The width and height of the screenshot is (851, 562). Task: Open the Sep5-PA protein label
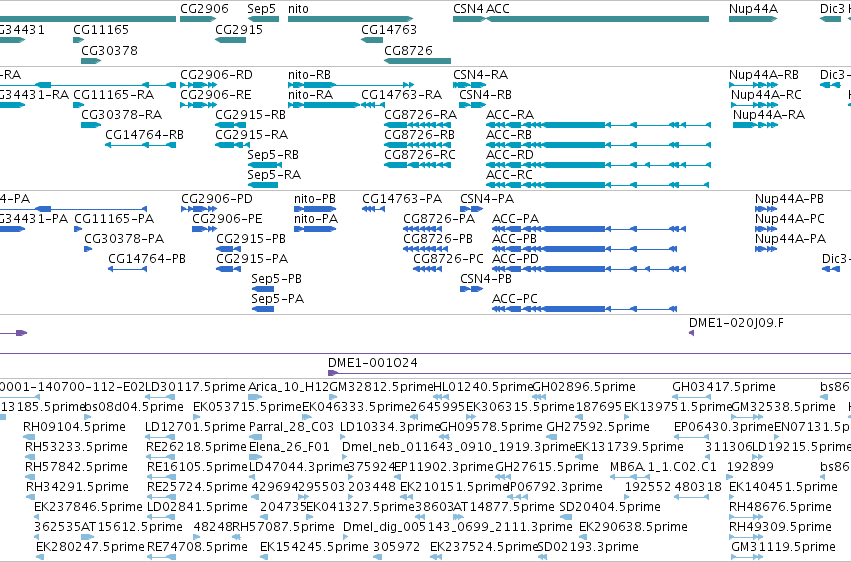[277, 299]
